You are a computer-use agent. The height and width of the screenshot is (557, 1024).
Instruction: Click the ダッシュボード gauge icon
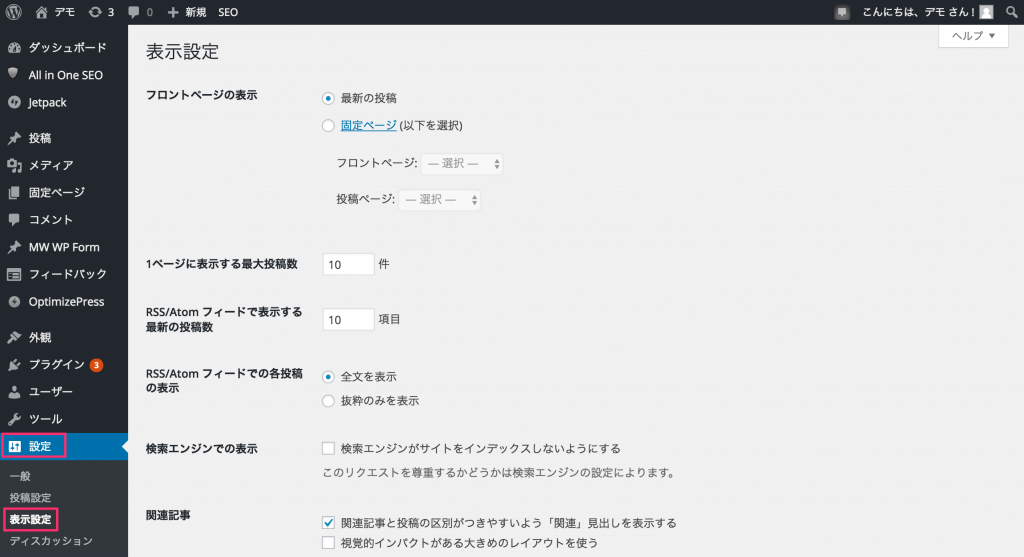pos(14,48)
